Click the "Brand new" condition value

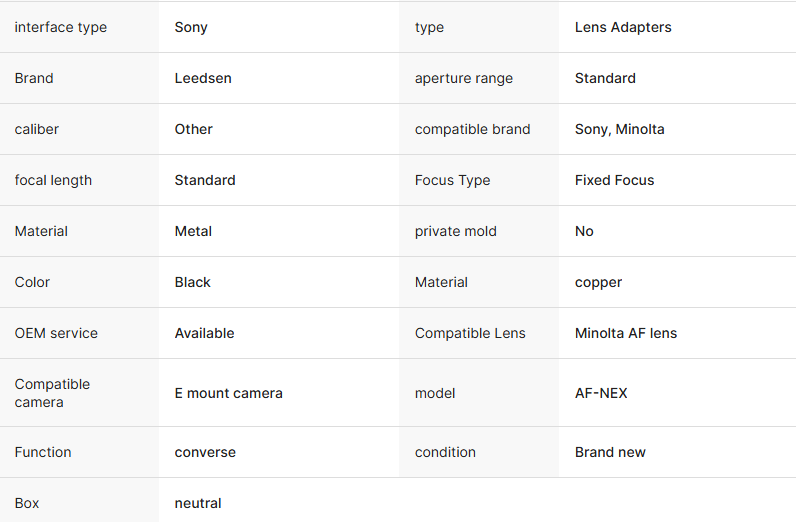(x=610, y=452)
